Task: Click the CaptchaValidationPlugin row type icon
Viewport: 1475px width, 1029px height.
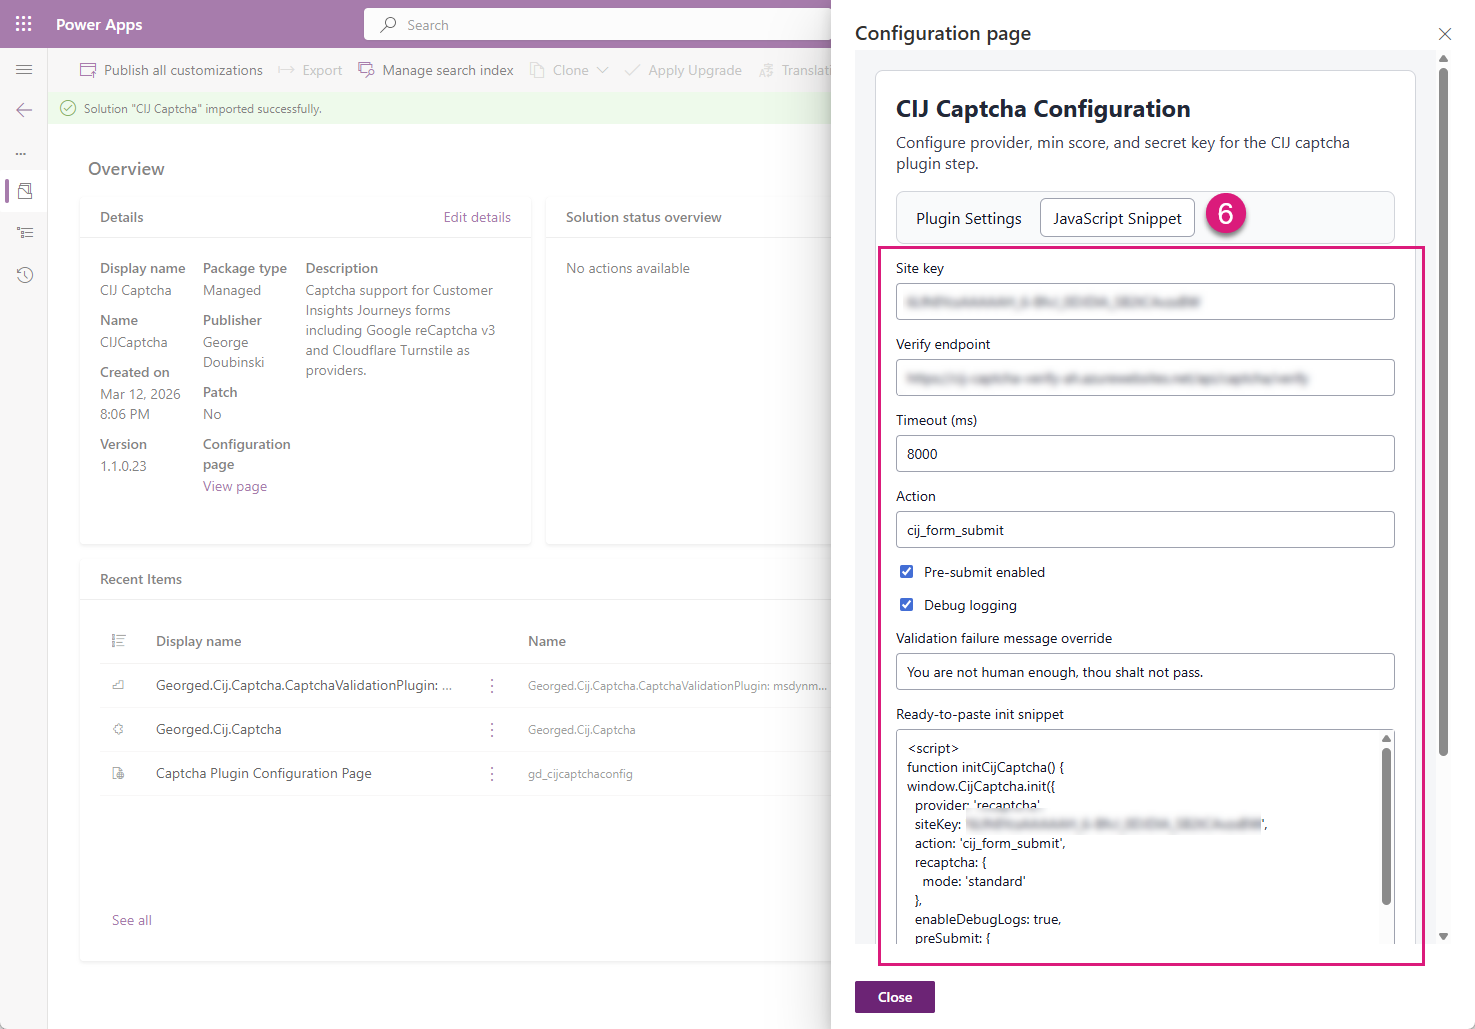Action: tap(118, 685)
